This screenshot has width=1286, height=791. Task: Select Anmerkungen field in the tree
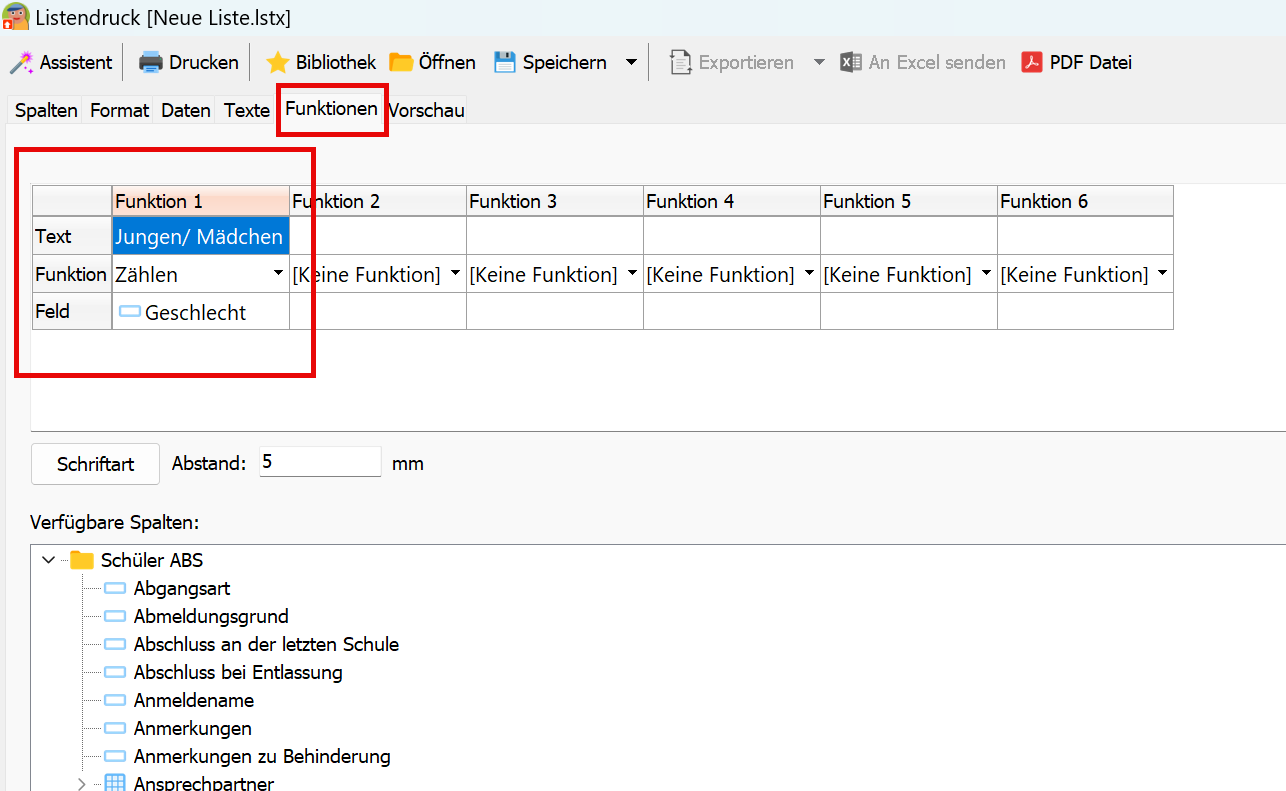click(x=192, y=728)
